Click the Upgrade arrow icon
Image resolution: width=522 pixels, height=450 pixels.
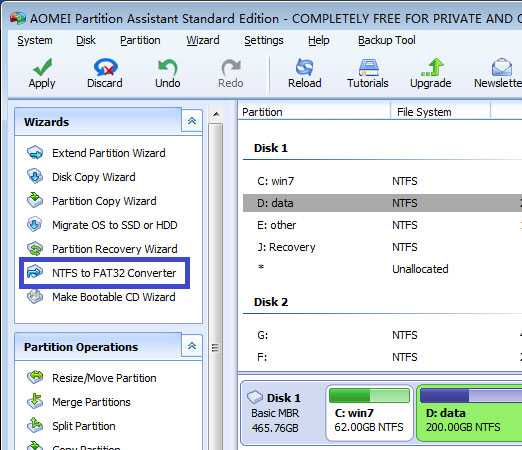click(432, 67)
